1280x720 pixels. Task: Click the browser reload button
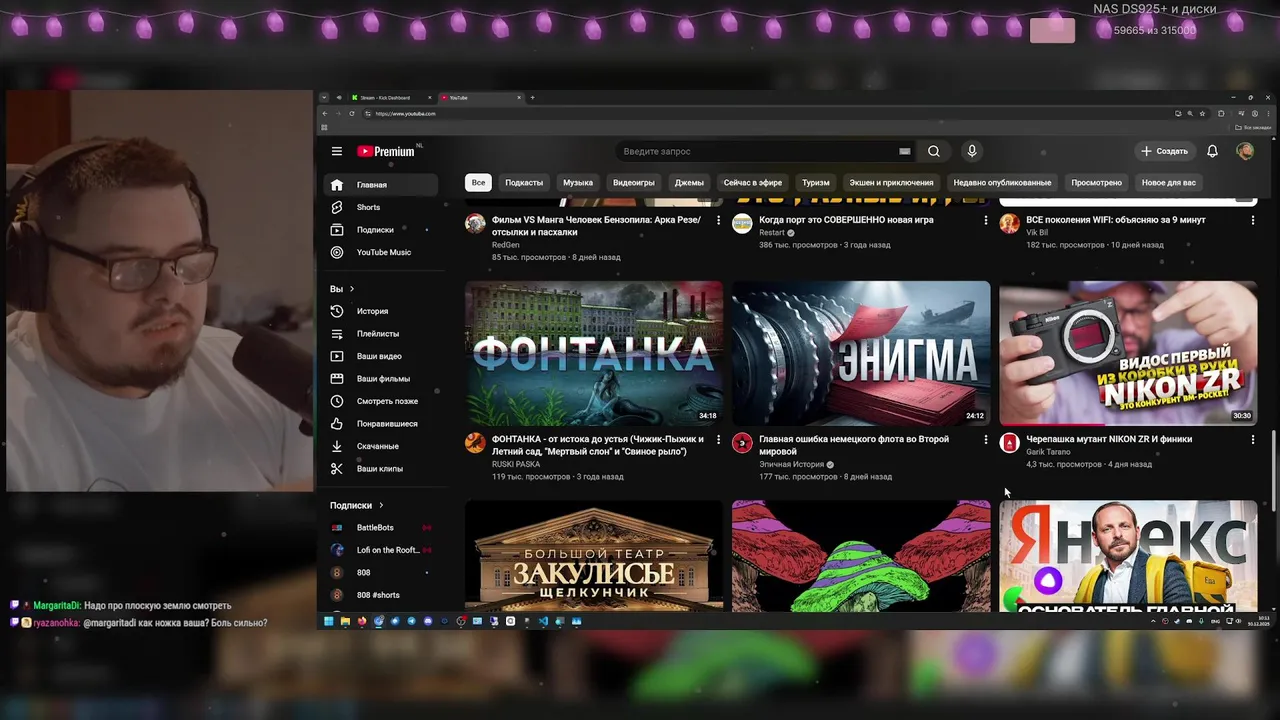pyautogui.click(x=352, y=113)
